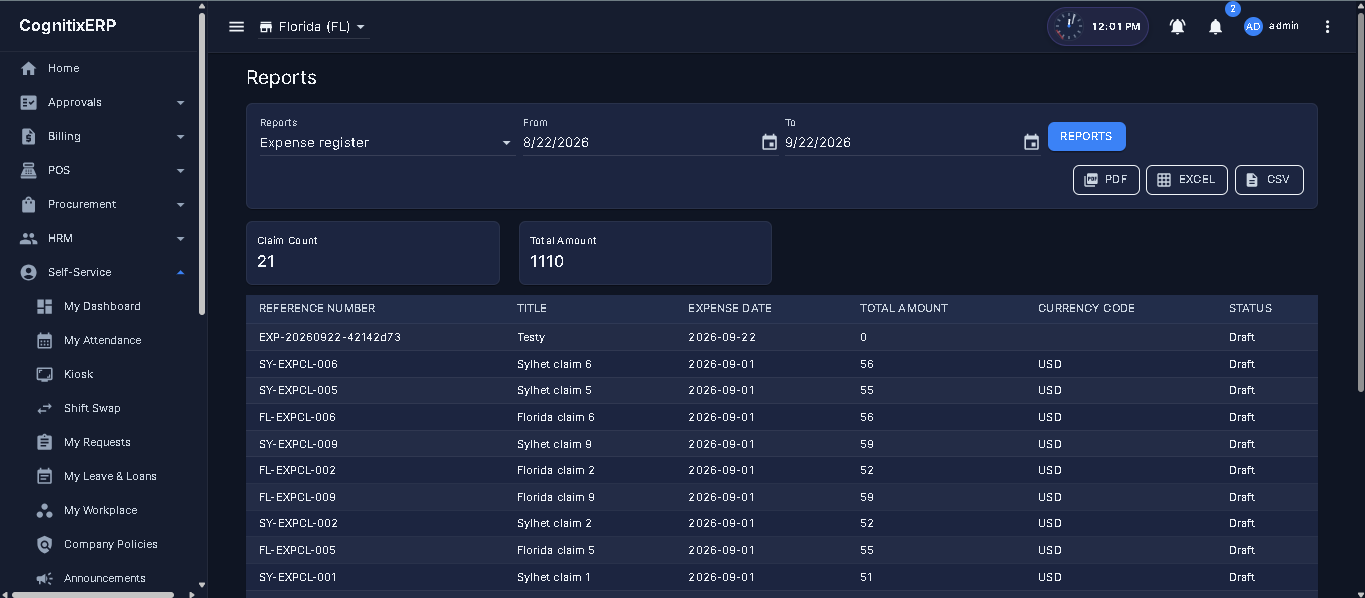1365x598 pixels.
Task: Click the REFERENCE NUMBER column header
Action: 317,308
